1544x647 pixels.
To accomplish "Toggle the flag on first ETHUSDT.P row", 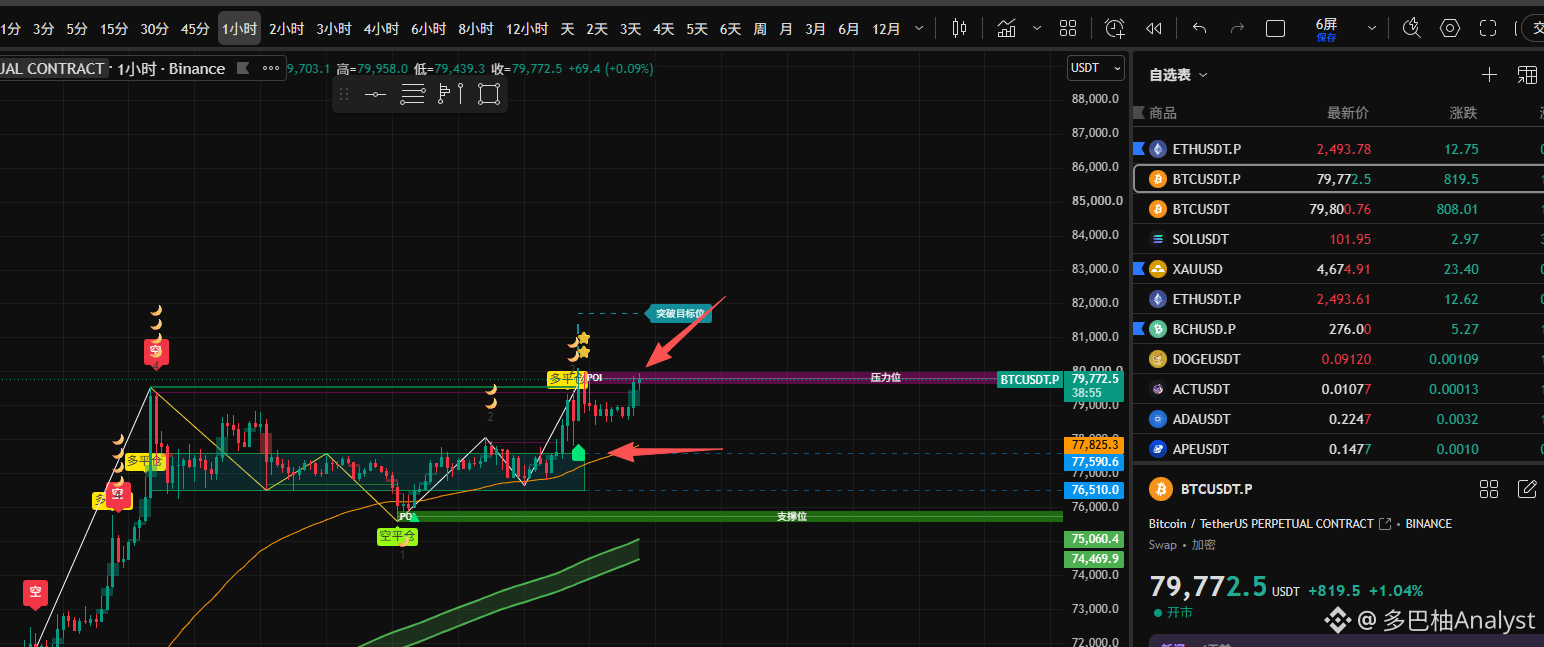I will (x=1138, y=149).
